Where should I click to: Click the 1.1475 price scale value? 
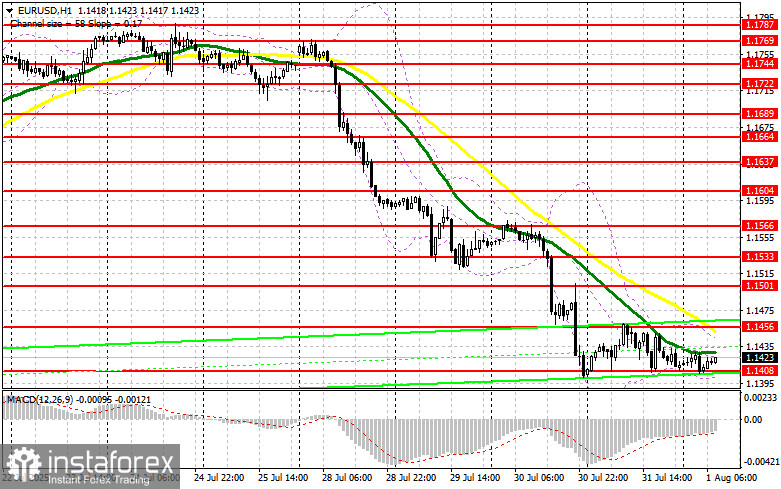[x=760, y=310]
